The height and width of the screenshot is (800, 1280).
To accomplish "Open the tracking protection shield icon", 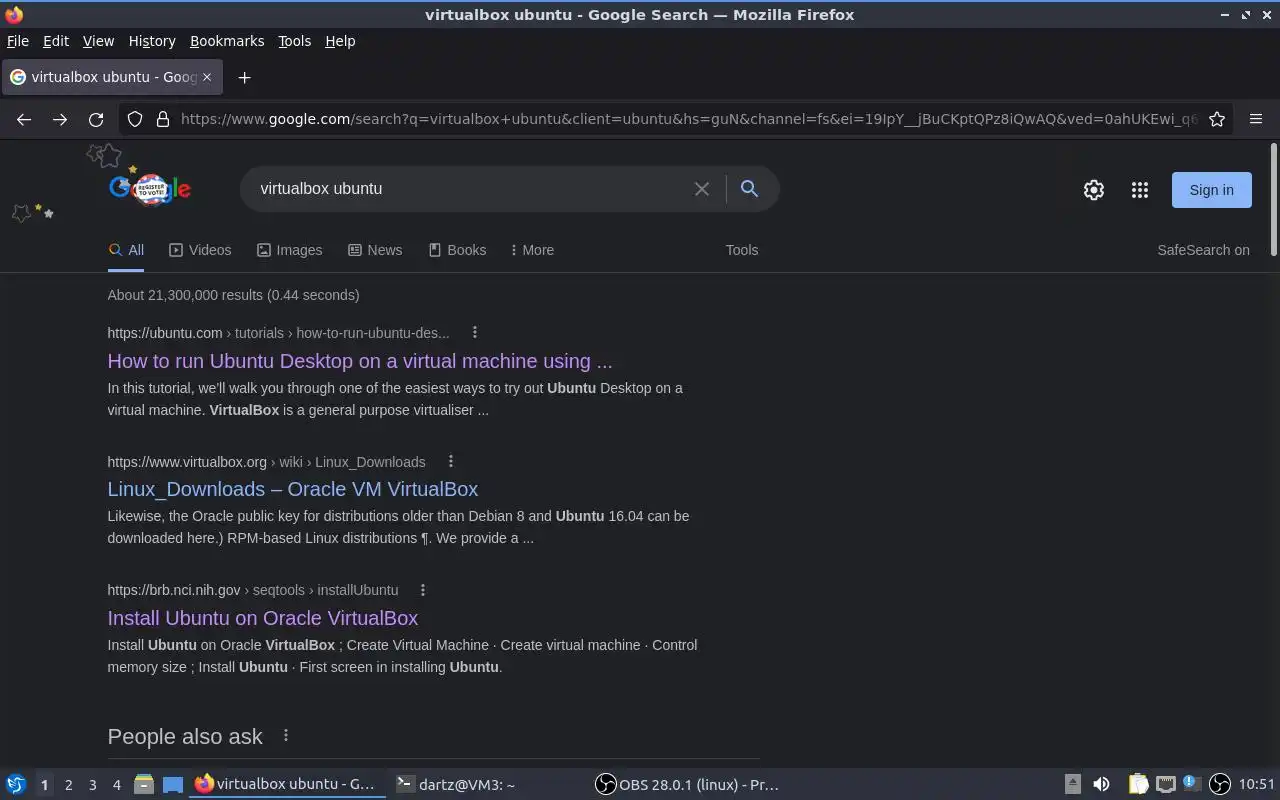I will pos(135,119).
